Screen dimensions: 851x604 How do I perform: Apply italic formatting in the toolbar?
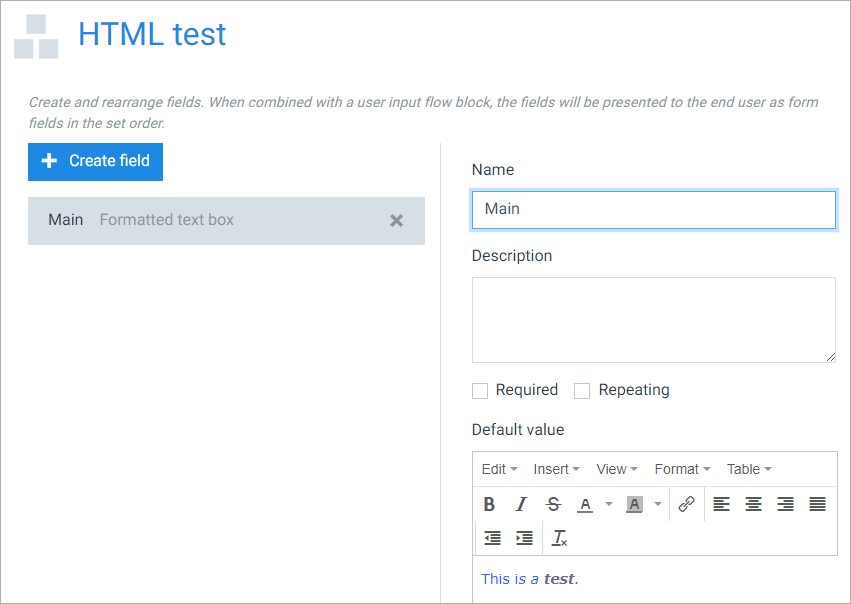click(521, 504)
